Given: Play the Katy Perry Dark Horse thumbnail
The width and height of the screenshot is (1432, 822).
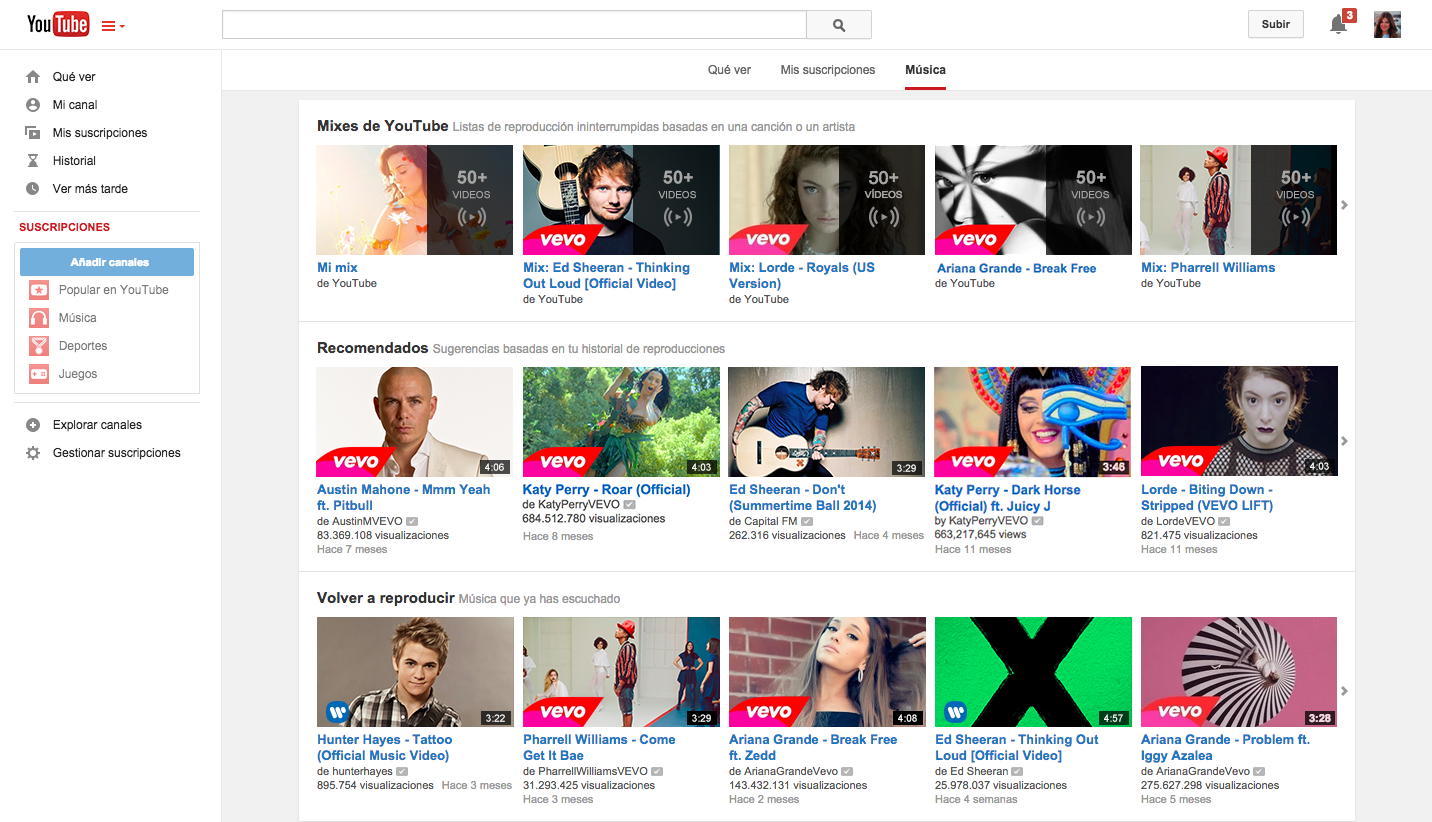Looking at the screenshot, I should [x=1033, y=421].
